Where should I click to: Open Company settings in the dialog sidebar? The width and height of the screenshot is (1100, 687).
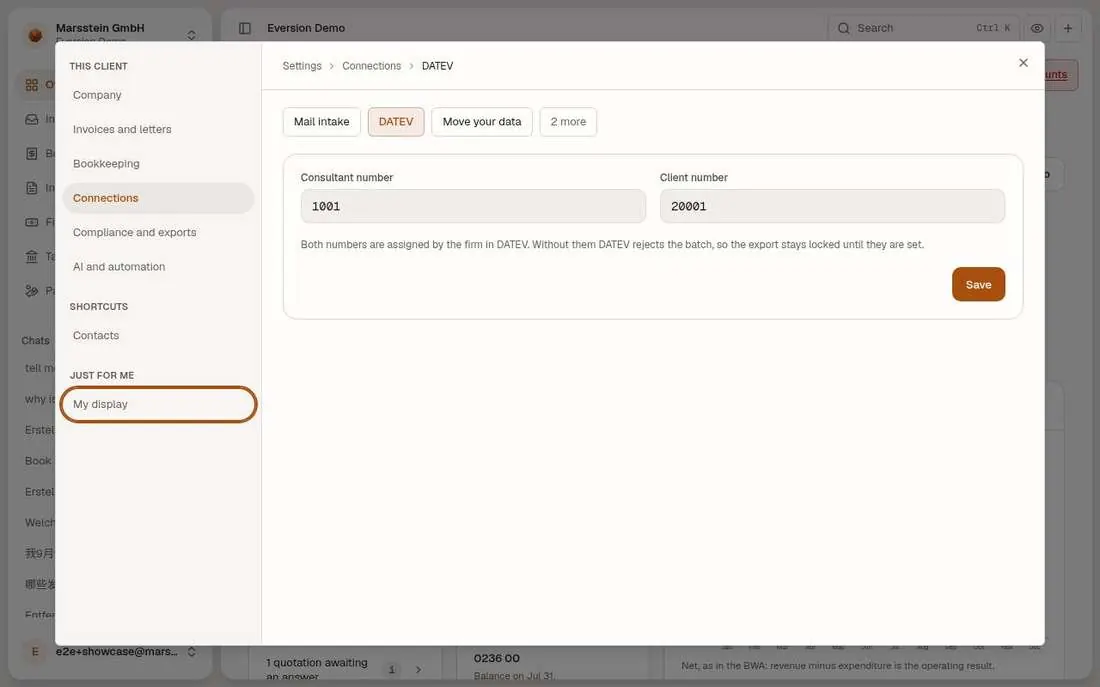tap(158, 95)
